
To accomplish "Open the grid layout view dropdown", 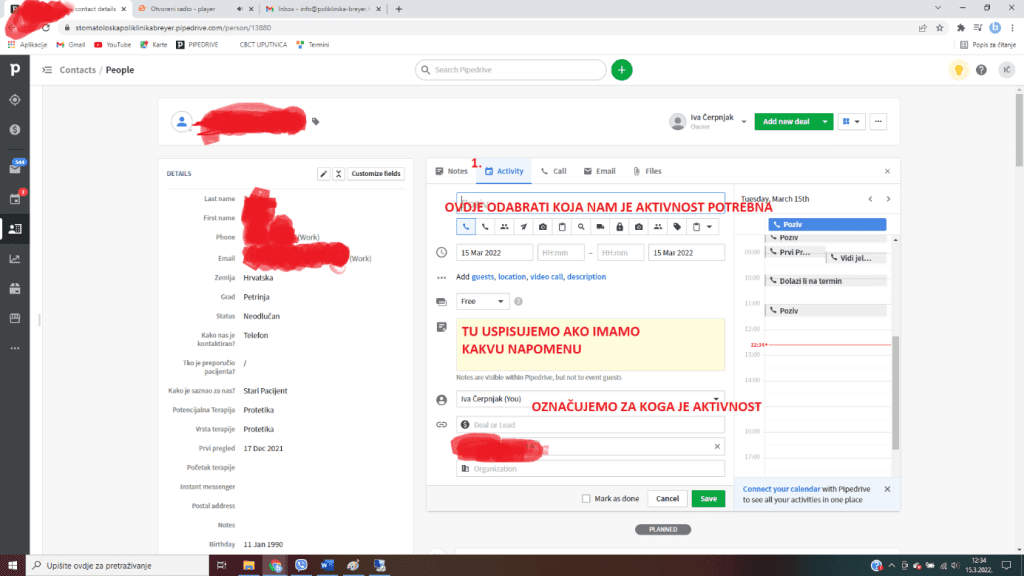I will coord(852,121).
